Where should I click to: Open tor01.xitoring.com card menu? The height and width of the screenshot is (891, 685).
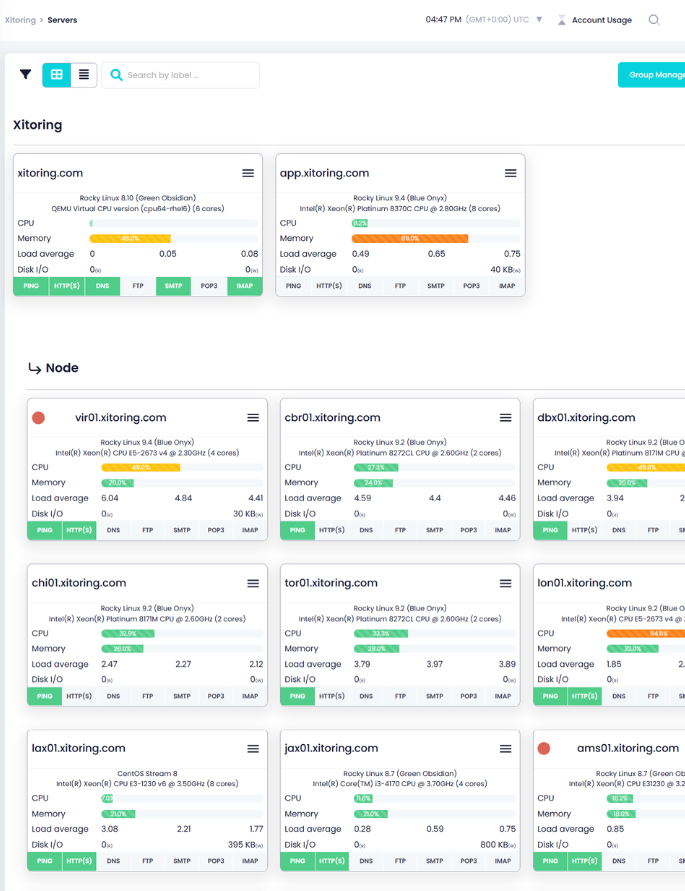pos(505,583)
